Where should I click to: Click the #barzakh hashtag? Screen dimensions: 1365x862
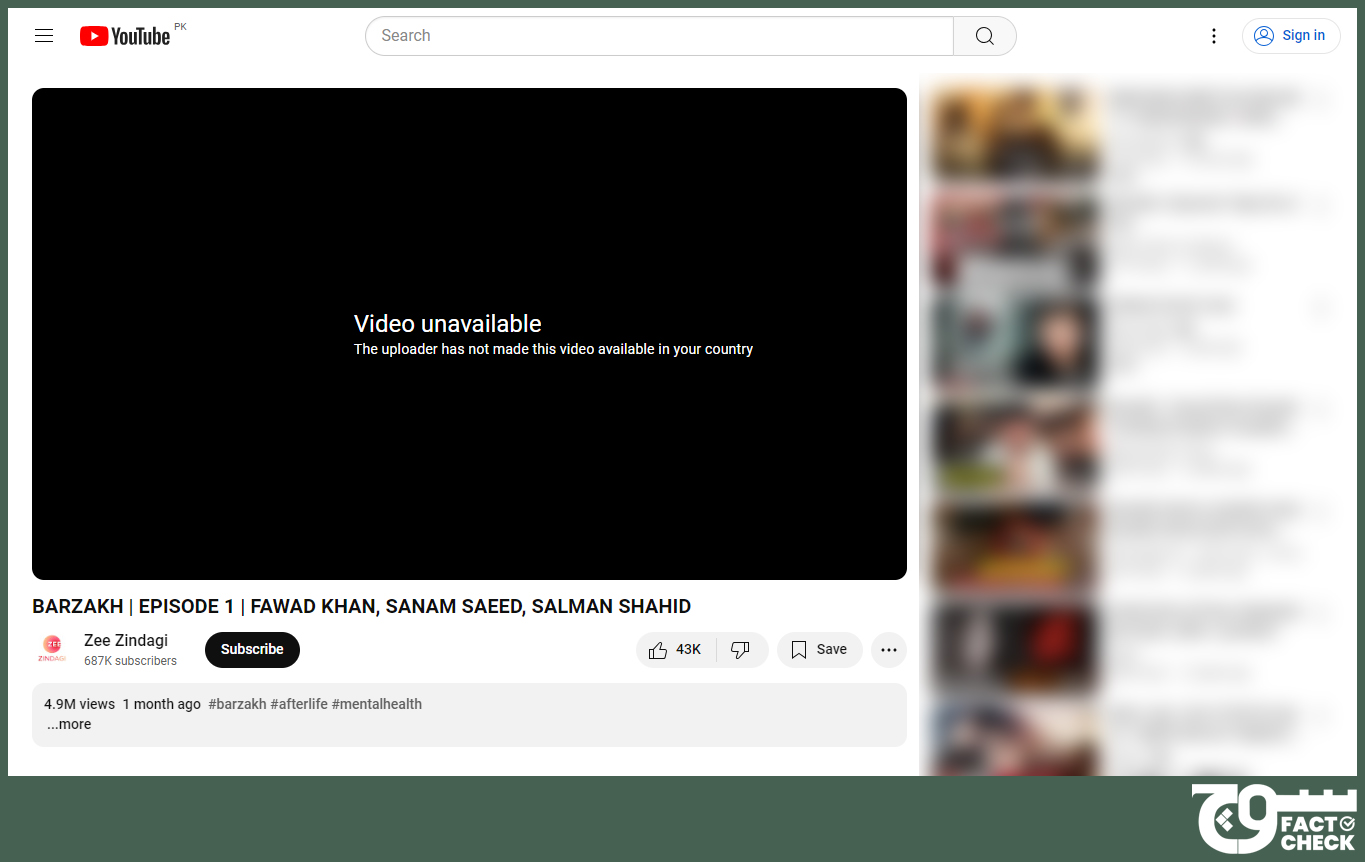point(237,704)
